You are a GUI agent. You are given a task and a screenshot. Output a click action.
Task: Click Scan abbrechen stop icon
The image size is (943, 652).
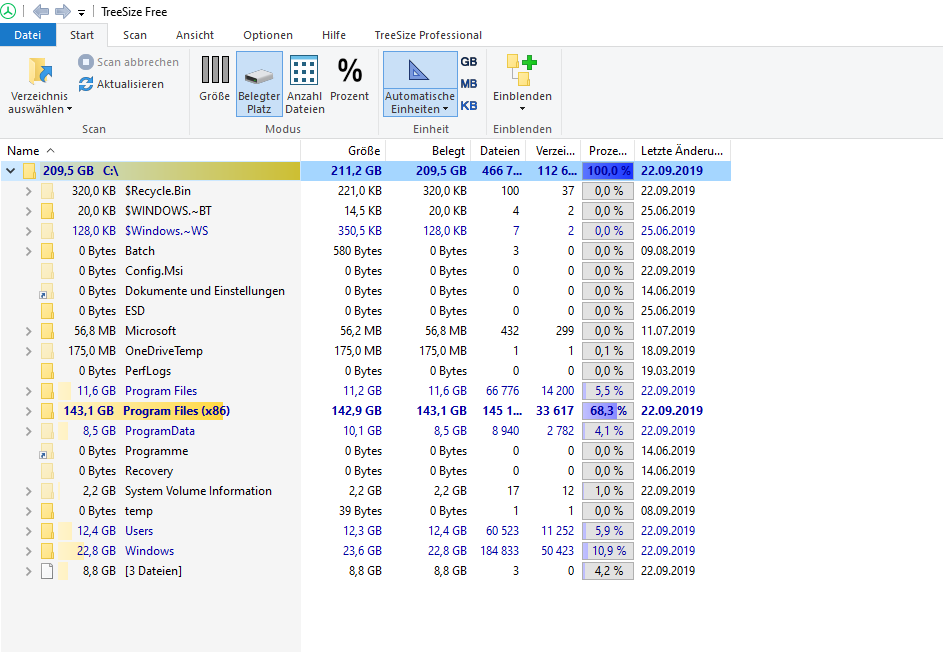click(86, 62)
